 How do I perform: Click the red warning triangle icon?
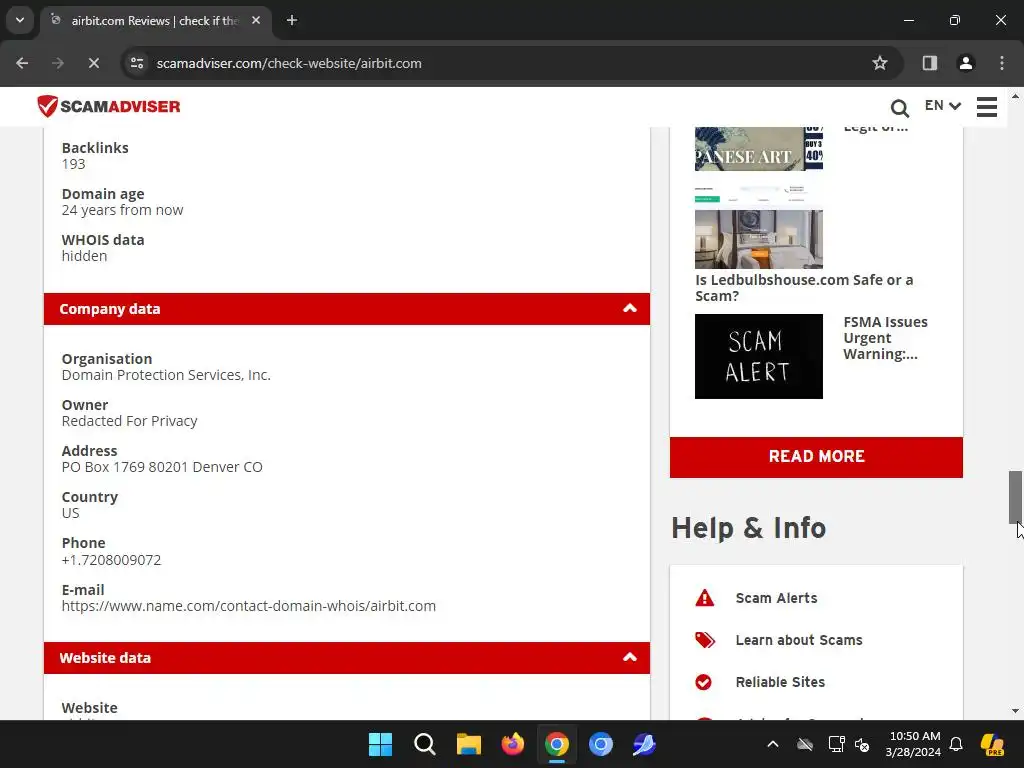(704, 598)
